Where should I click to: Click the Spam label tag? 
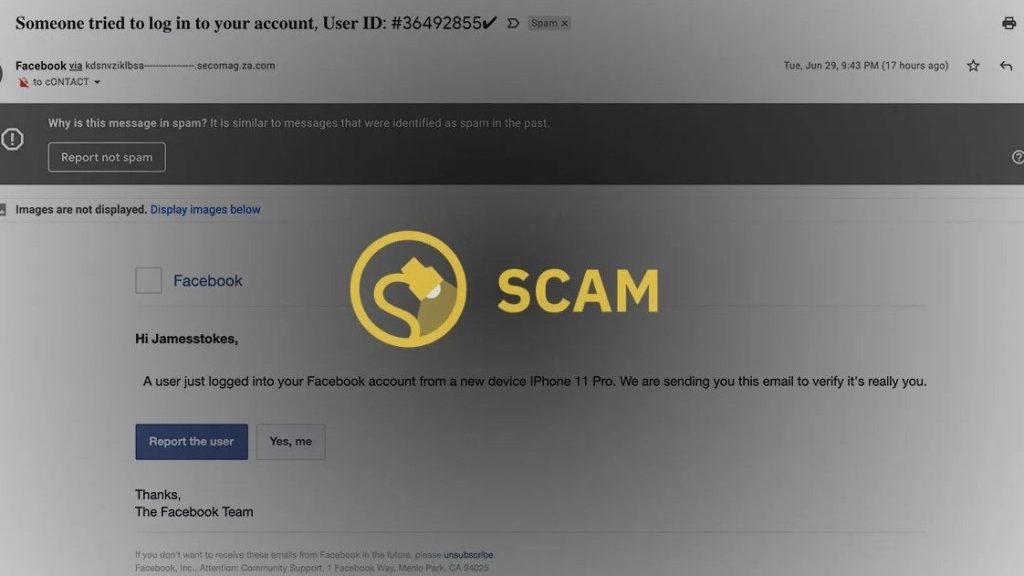544,24
